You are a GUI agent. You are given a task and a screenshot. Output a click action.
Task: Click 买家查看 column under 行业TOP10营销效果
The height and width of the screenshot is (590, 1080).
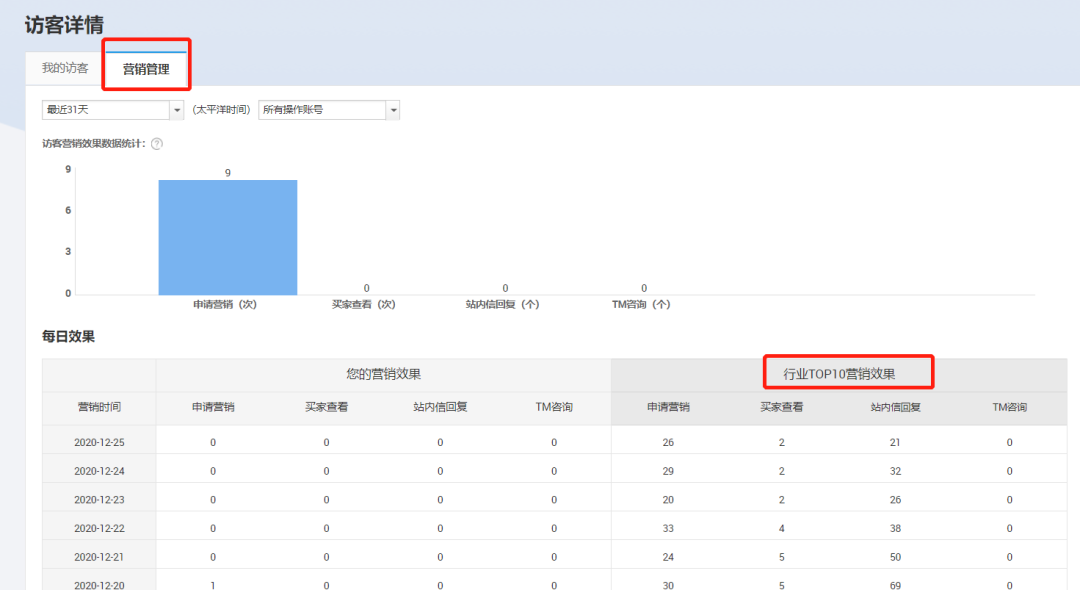tap(782, 407)
